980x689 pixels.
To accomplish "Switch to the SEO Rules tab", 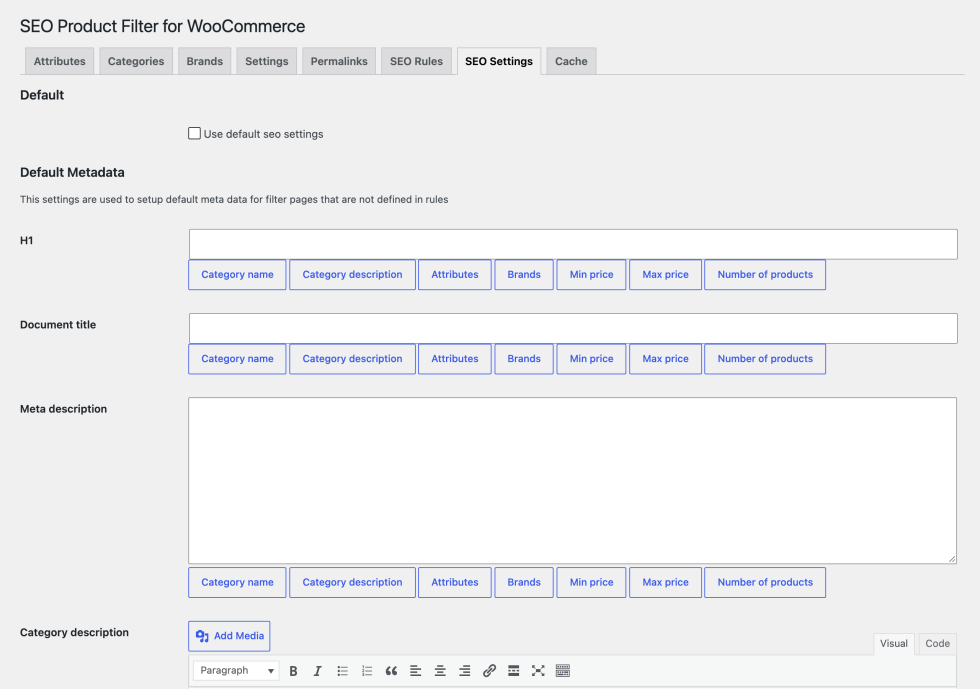I will coord(416,61).
